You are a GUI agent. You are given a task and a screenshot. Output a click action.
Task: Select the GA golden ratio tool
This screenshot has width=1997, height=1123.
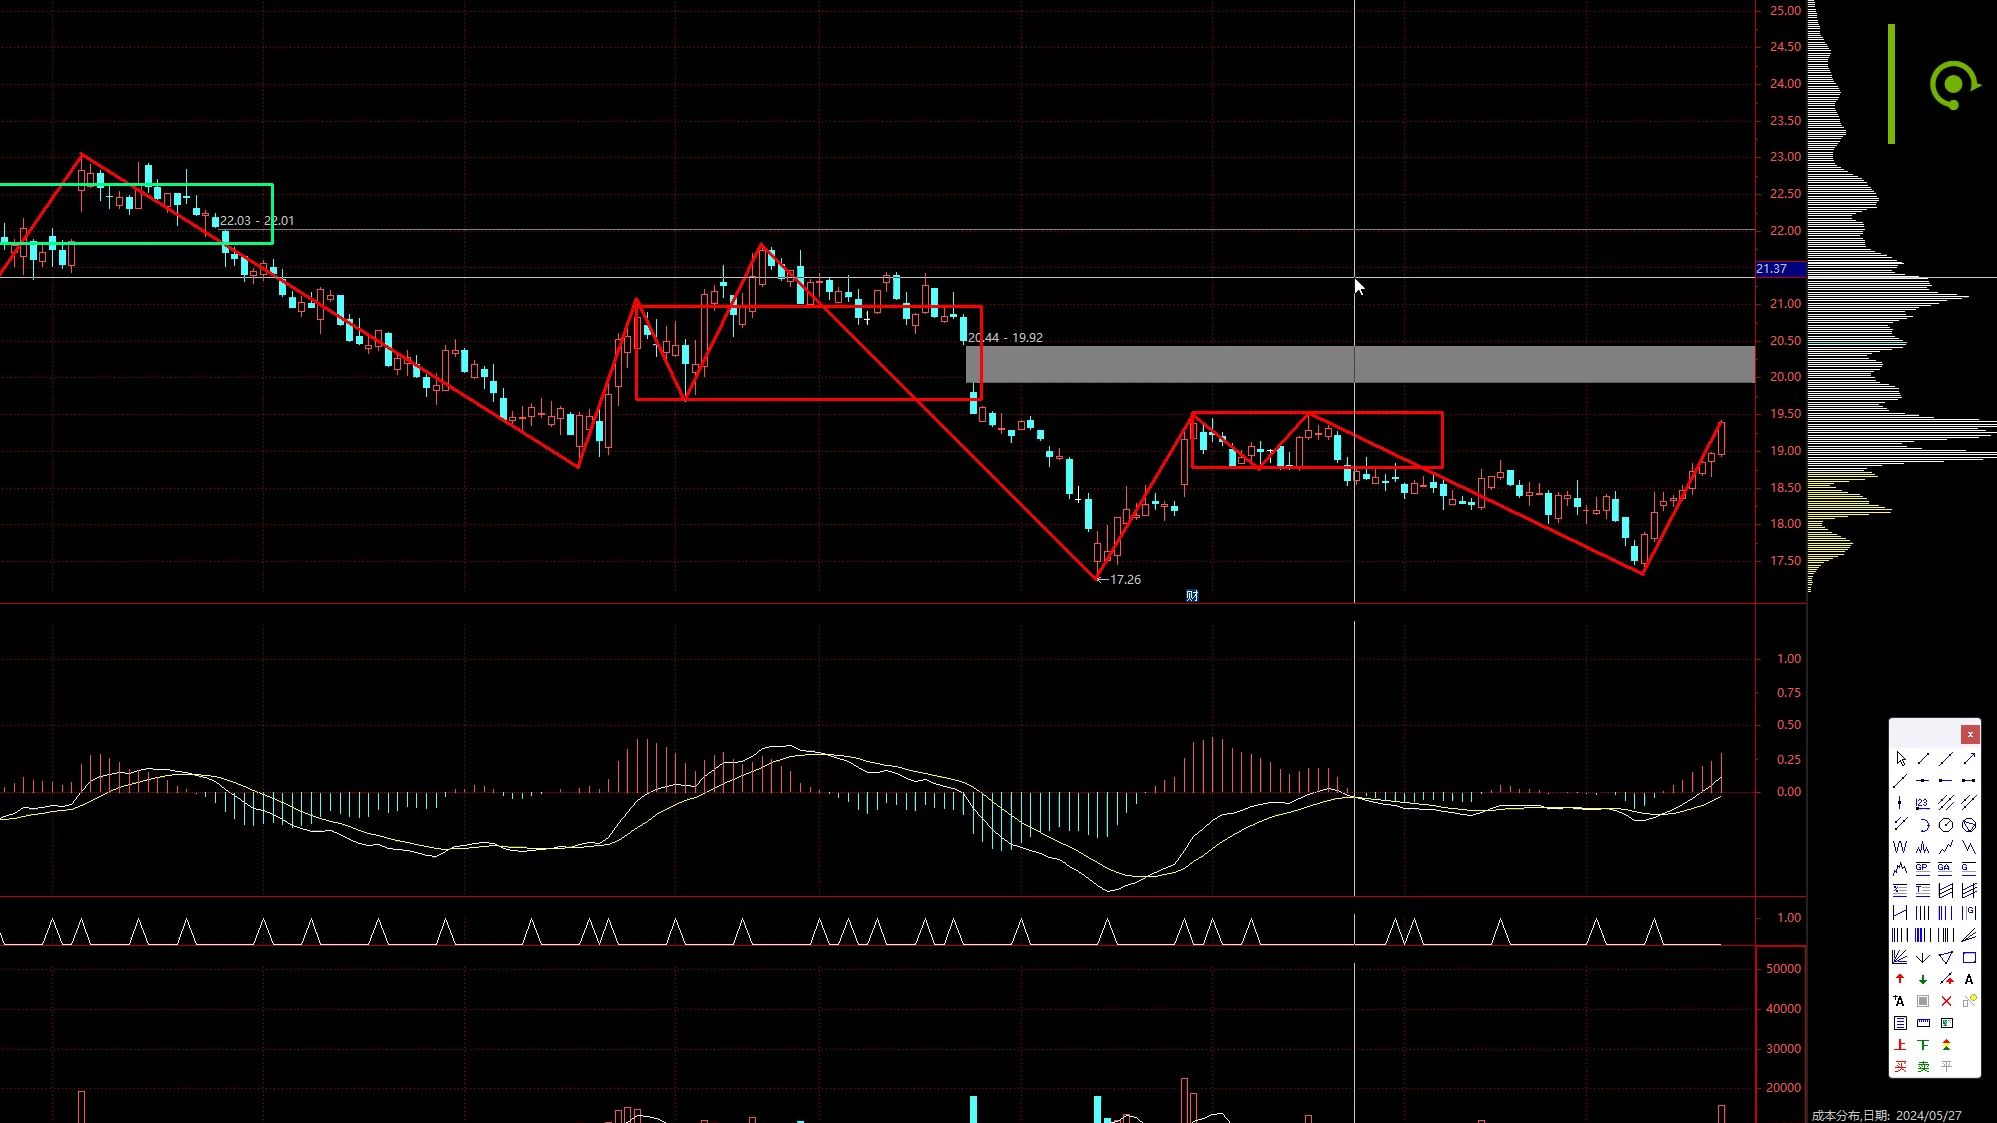point(1946,869)
